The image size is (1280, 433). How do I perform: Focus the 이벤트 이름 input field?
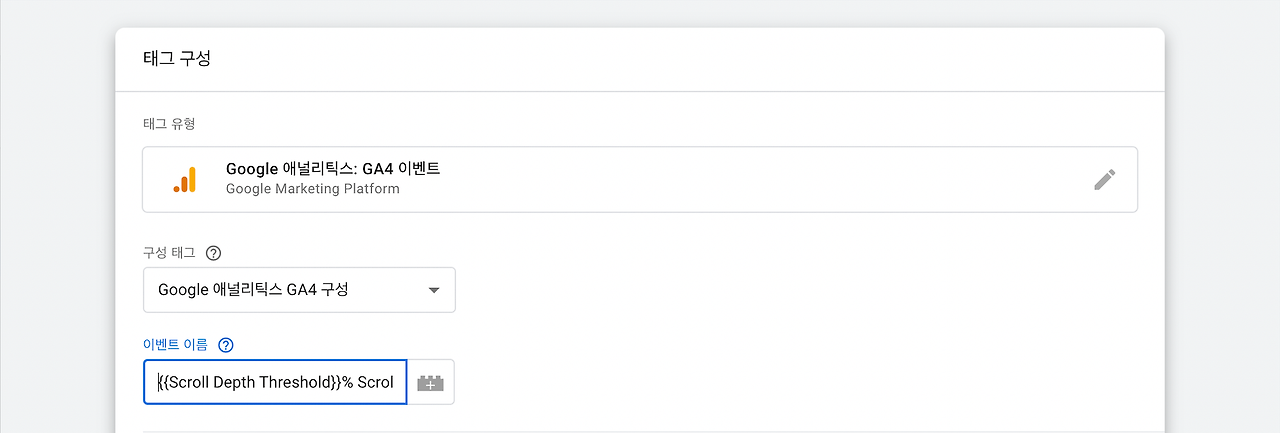tap(275, 383)
